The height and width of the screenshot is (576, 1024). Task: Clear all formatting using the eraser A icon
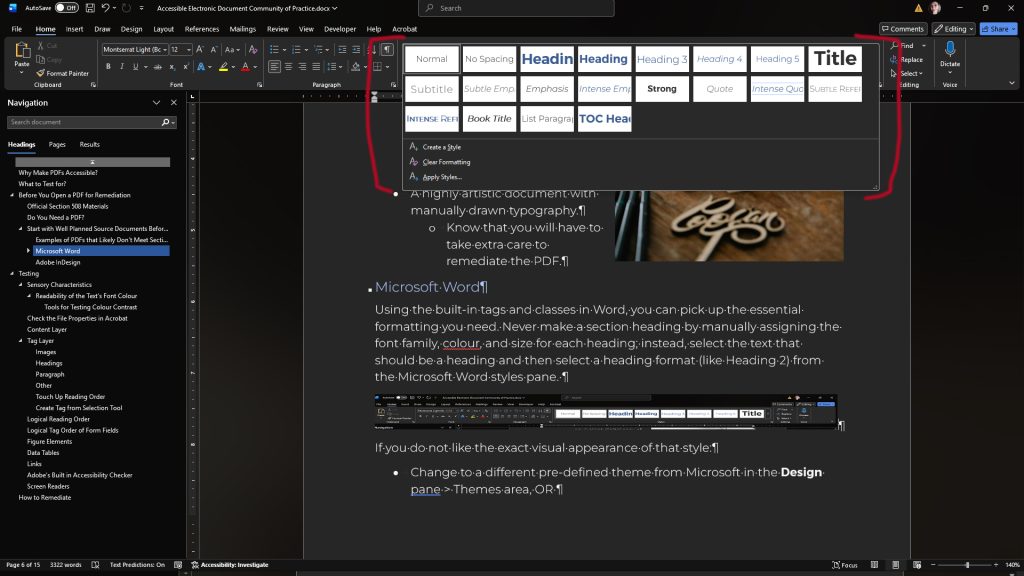pos(253,50)
